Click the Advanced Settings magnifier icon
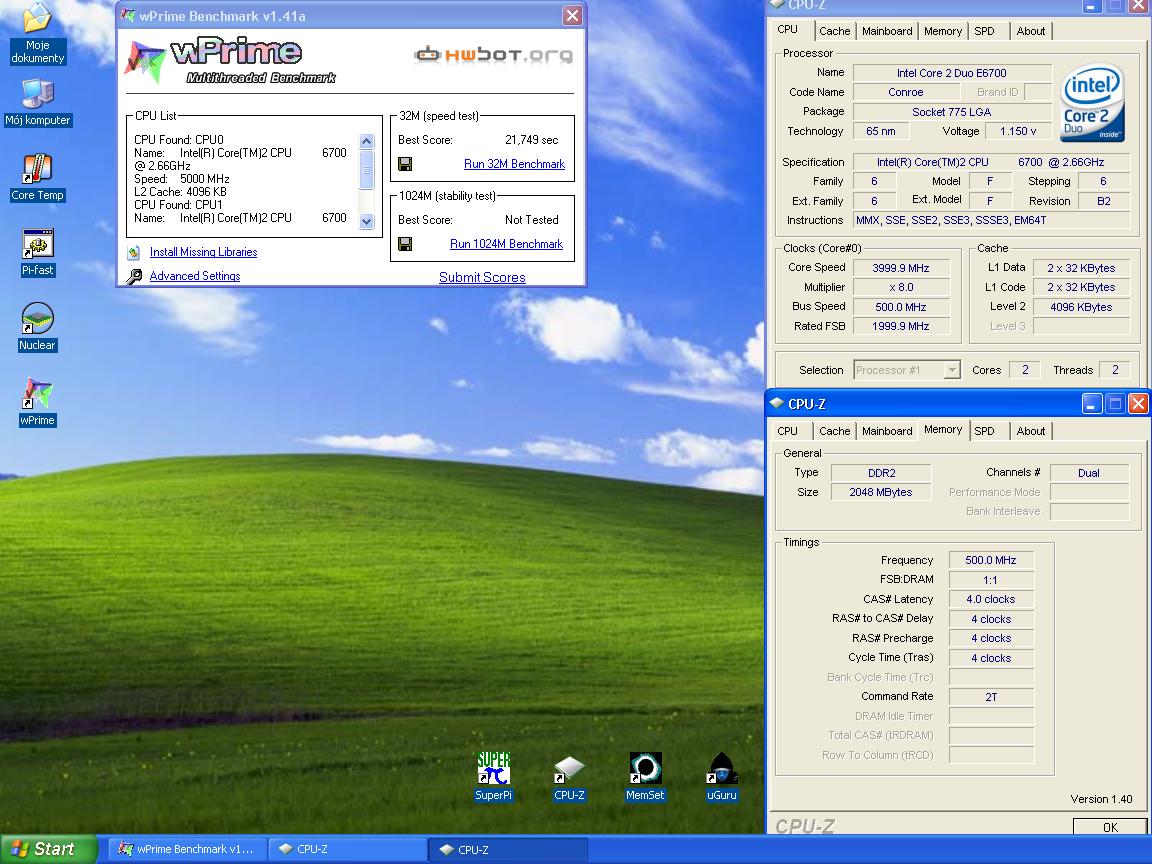Viewport: 1152px width, 864px height. [x=134, y=276]
